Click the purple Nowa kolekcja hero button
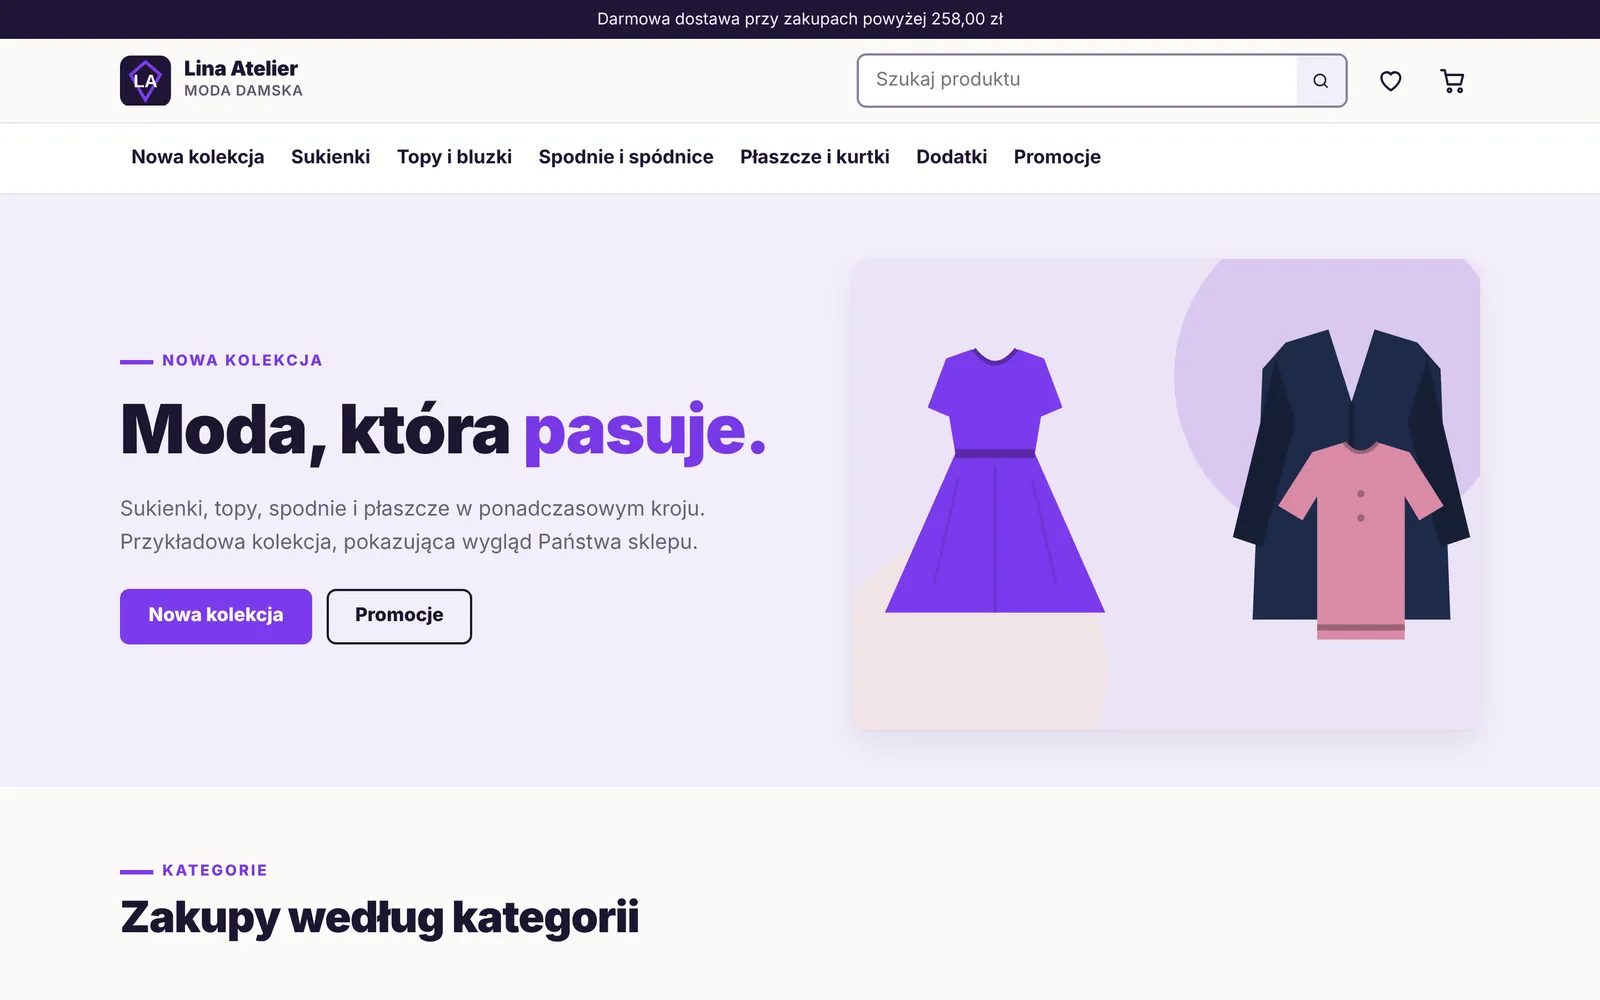This screenshot has width=1600, height=1000. (216, 616)
